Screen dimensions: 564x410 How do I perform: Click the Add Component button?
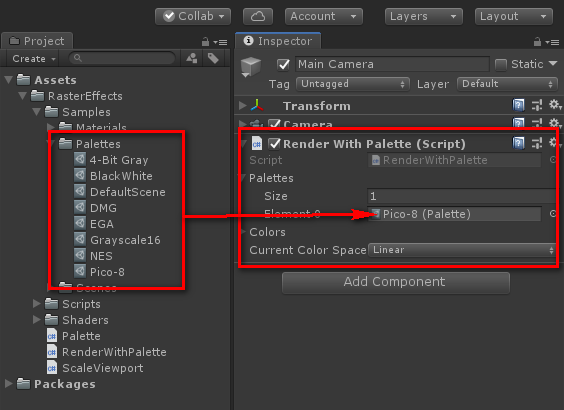tap(396, 283)
